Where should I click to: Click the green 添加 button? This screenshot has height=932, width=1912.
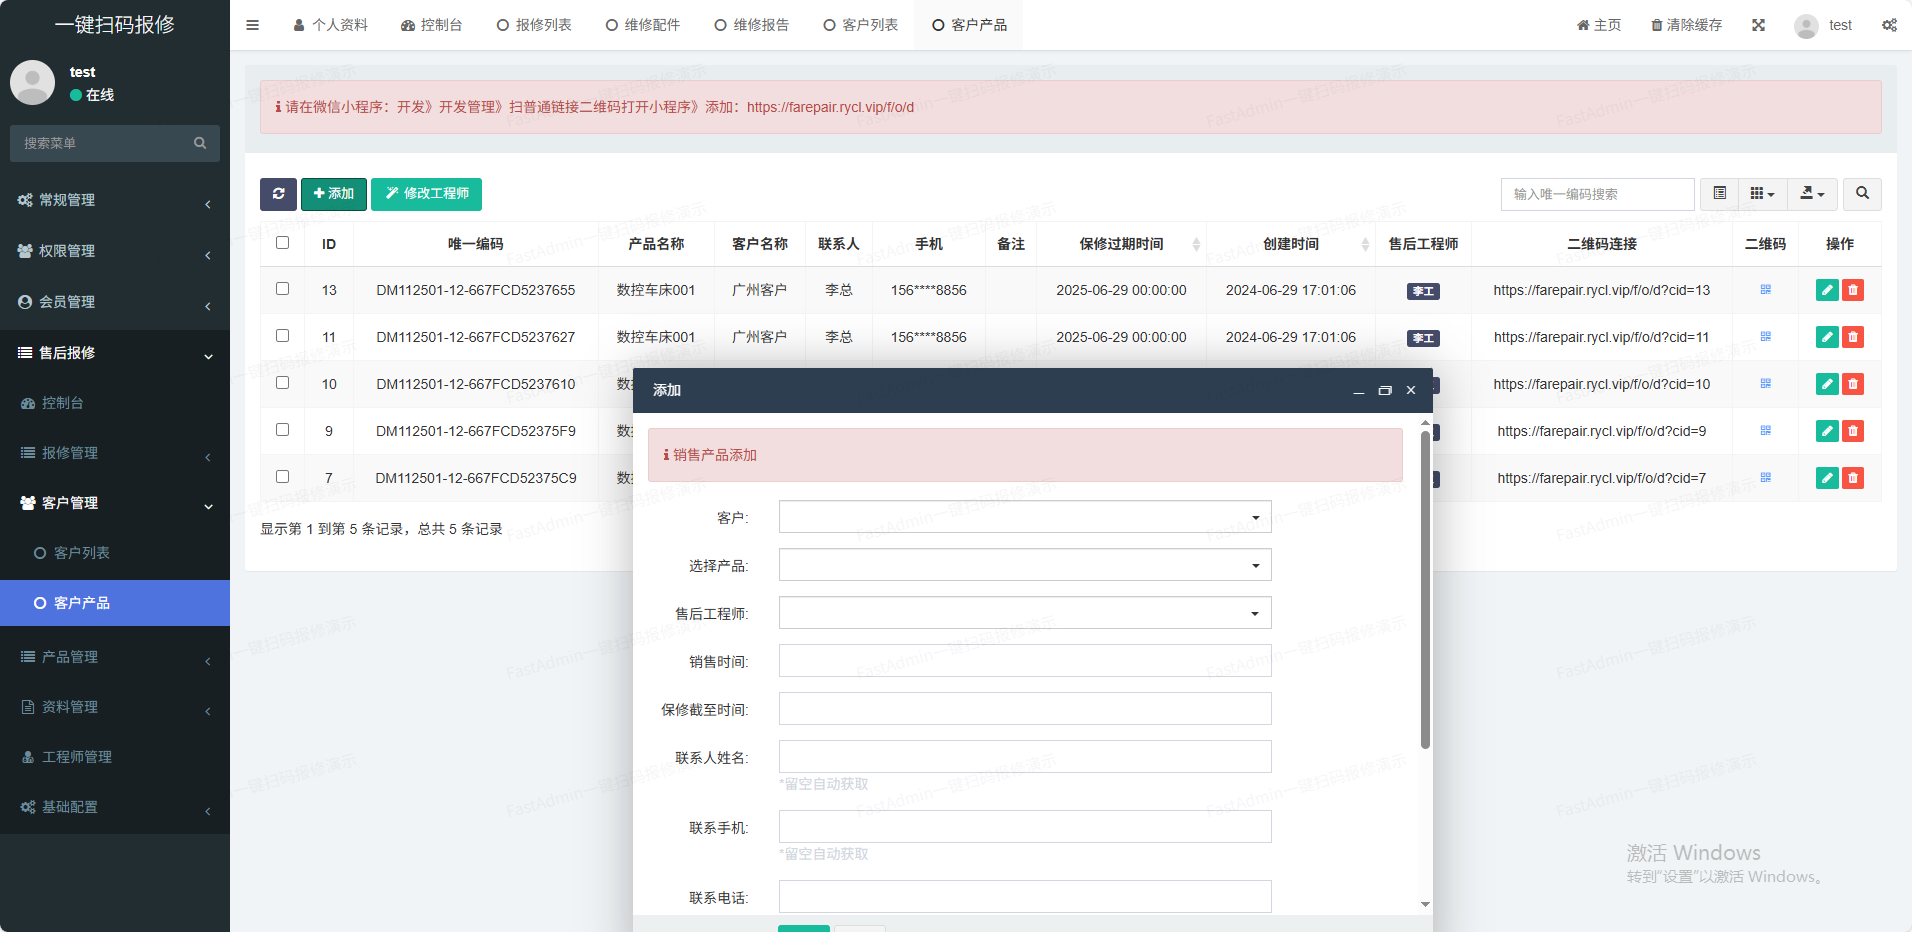(333, 194)
